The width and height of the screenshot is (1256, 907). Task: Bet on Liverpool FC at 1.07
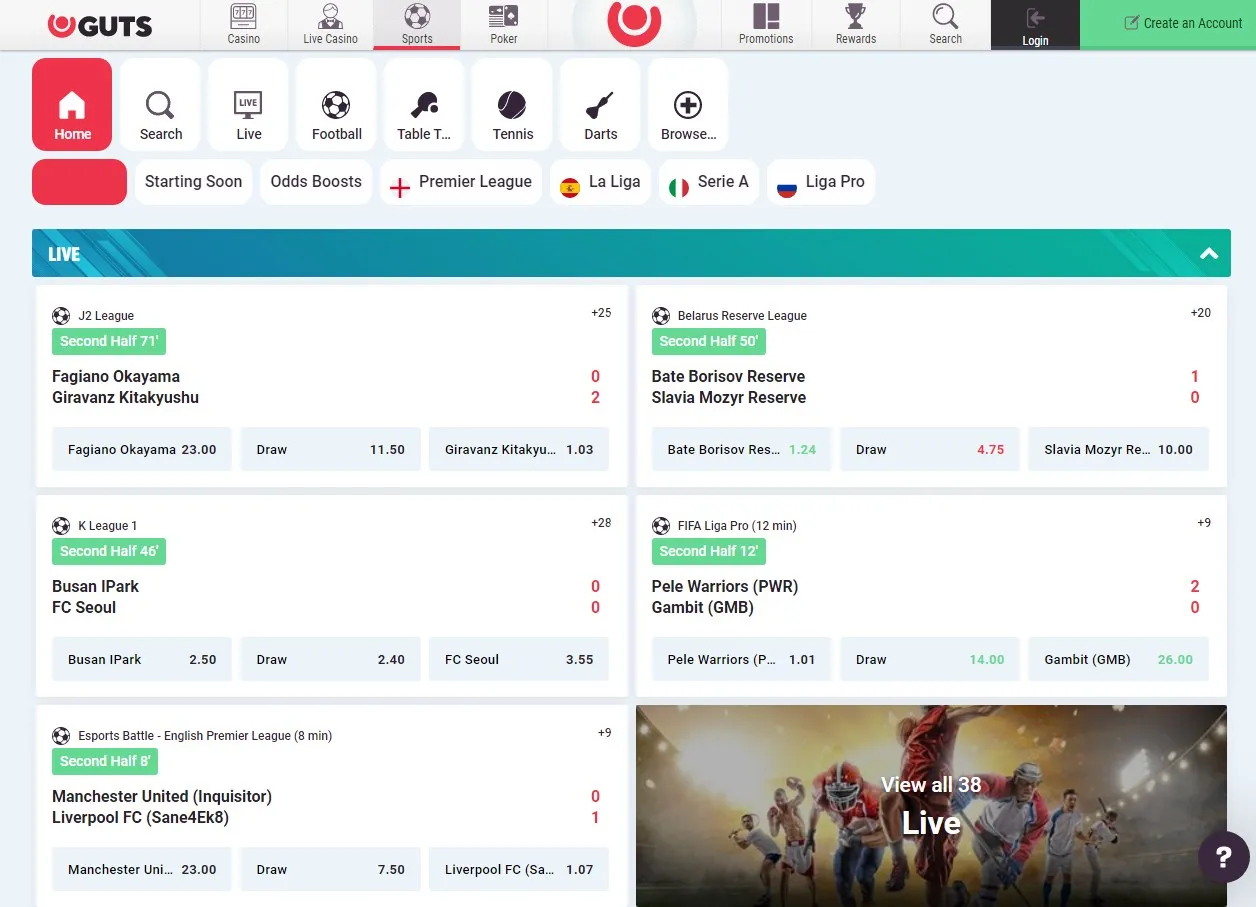[x=519, y=869]
